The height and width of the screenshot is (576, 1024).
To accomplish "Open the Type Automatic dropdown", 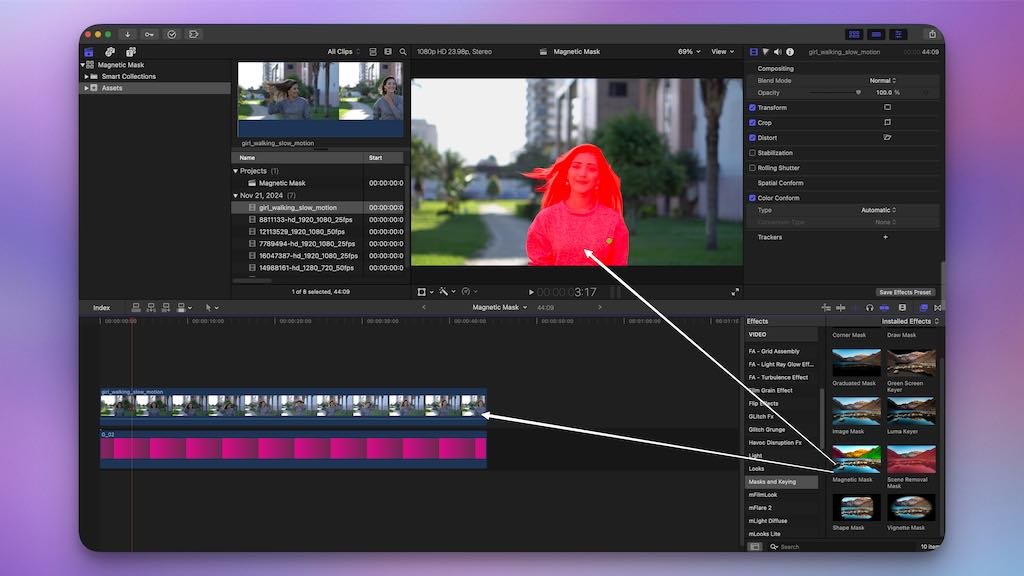I will tap(878, 210).
